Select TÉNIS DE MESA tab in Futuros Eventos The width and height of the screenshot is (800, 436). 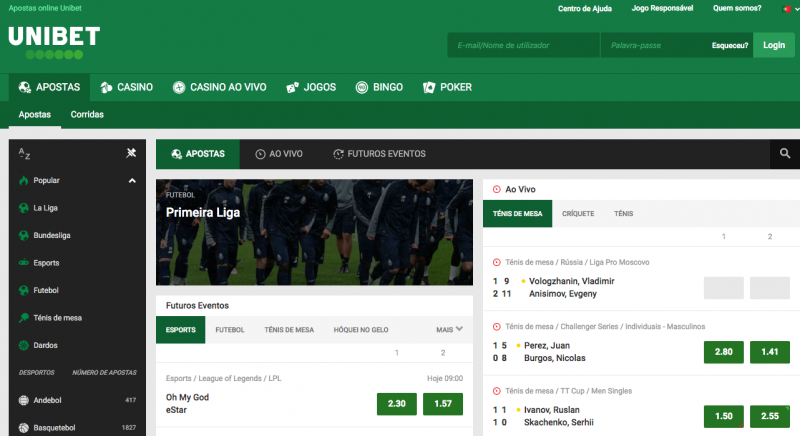tap(289, 330)
